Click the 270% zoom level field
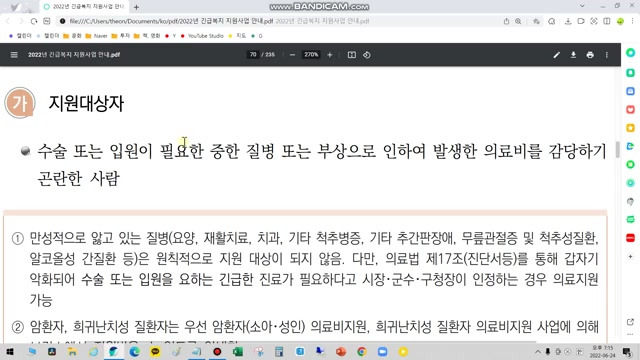 point(311,55)
